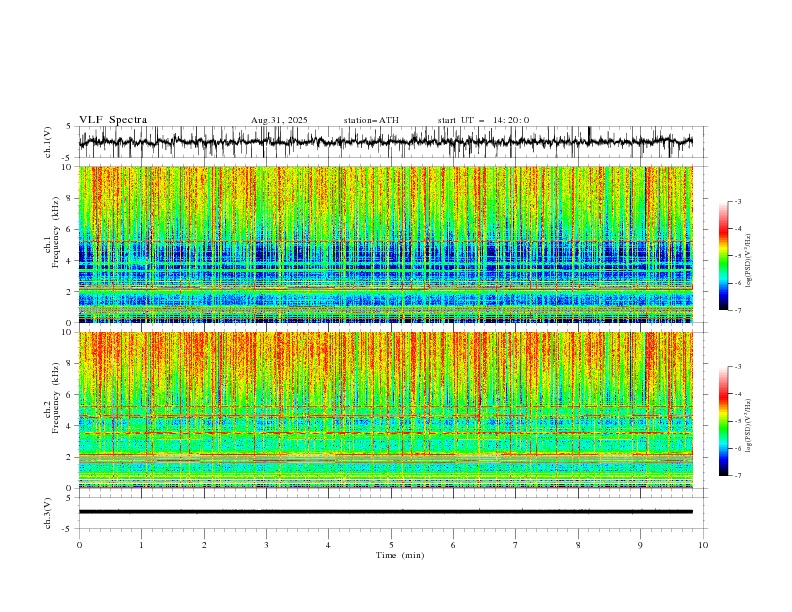The height and width of the screenshot is (612, 792).
Task: Click the ch.2 color bar 'log(PSD)(V²/Hz)' label
Action: pyautogui.click(x=748, y=426)
